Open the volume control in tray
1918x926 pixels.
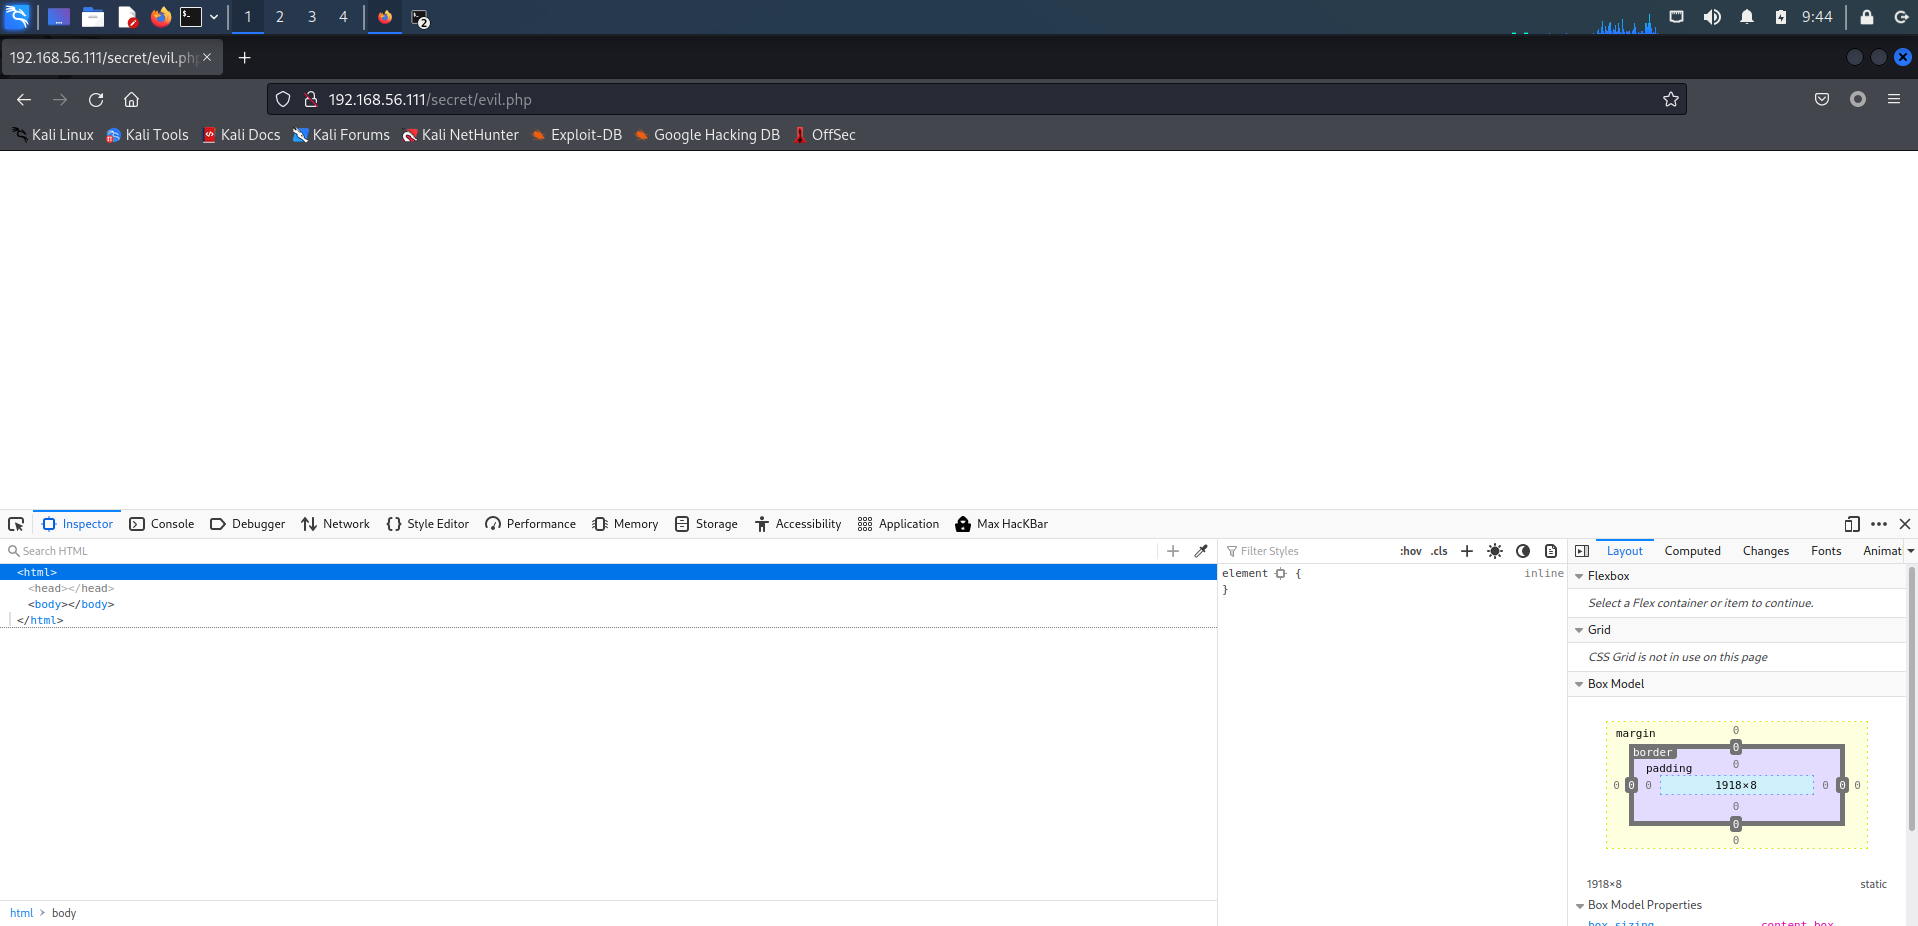1712,17
